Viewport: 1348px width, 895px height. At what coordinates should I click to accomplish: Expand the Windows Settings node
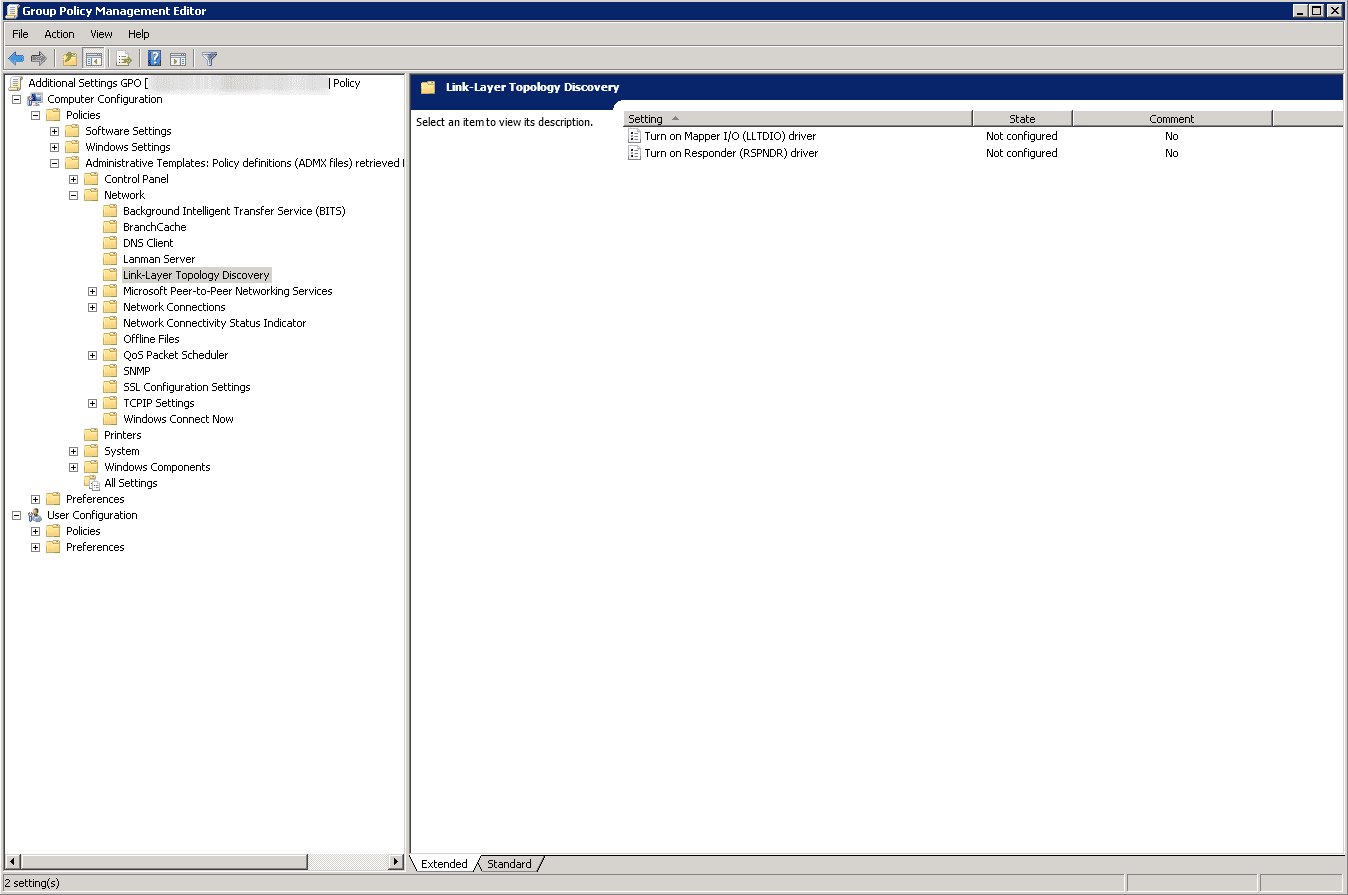tap(54, 147)
